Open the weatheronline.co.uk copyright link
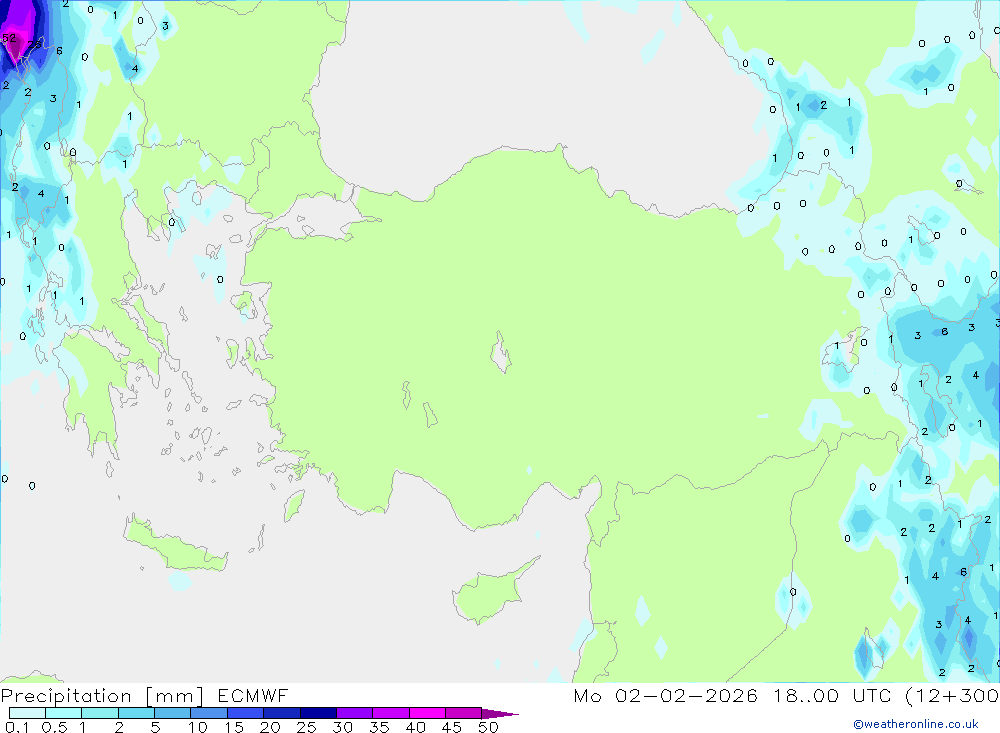This screenshot has height=733, width=1000. pos(916,724)
